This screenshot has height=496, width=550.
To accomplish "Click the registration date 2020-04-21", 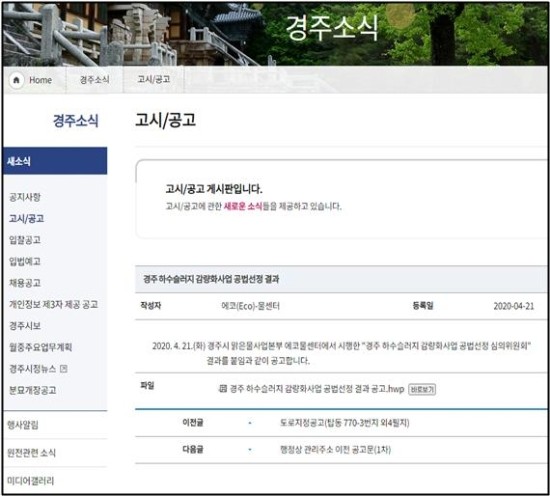I will click(x=514, y=306).
